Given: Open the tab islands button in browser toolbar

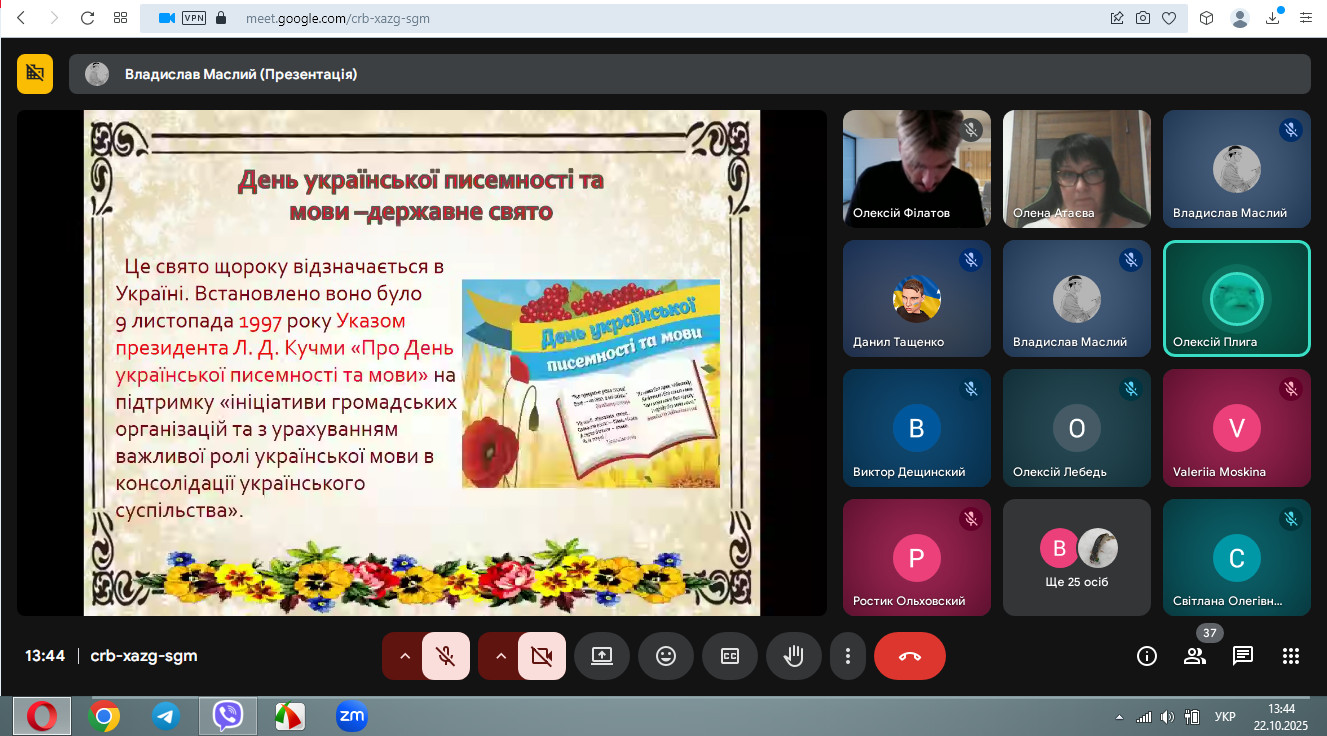Looking at the screenshot, I should [120, 18].
